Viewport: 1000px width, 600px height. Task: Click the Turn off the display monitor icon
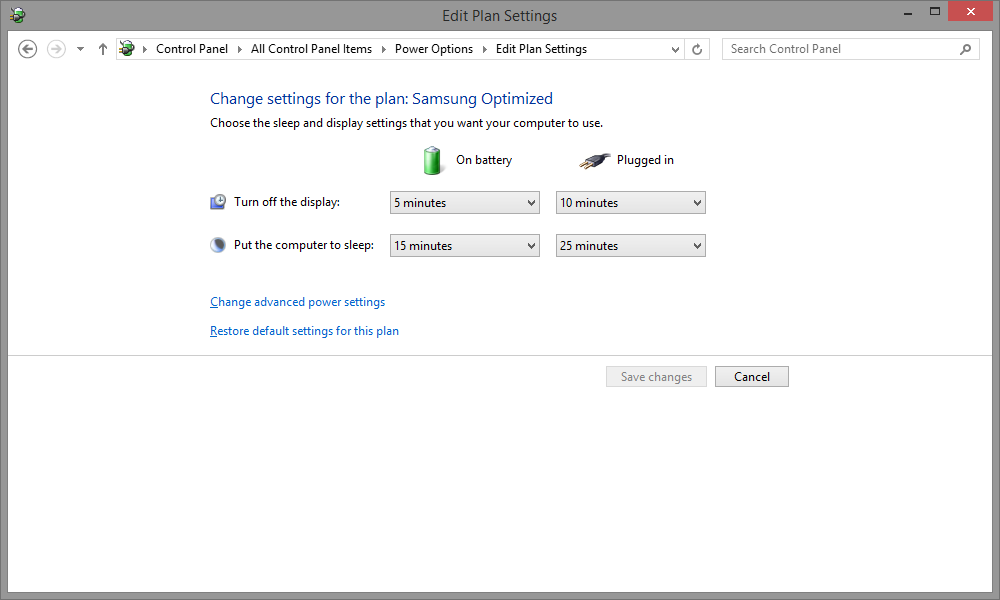click(218, 202)
